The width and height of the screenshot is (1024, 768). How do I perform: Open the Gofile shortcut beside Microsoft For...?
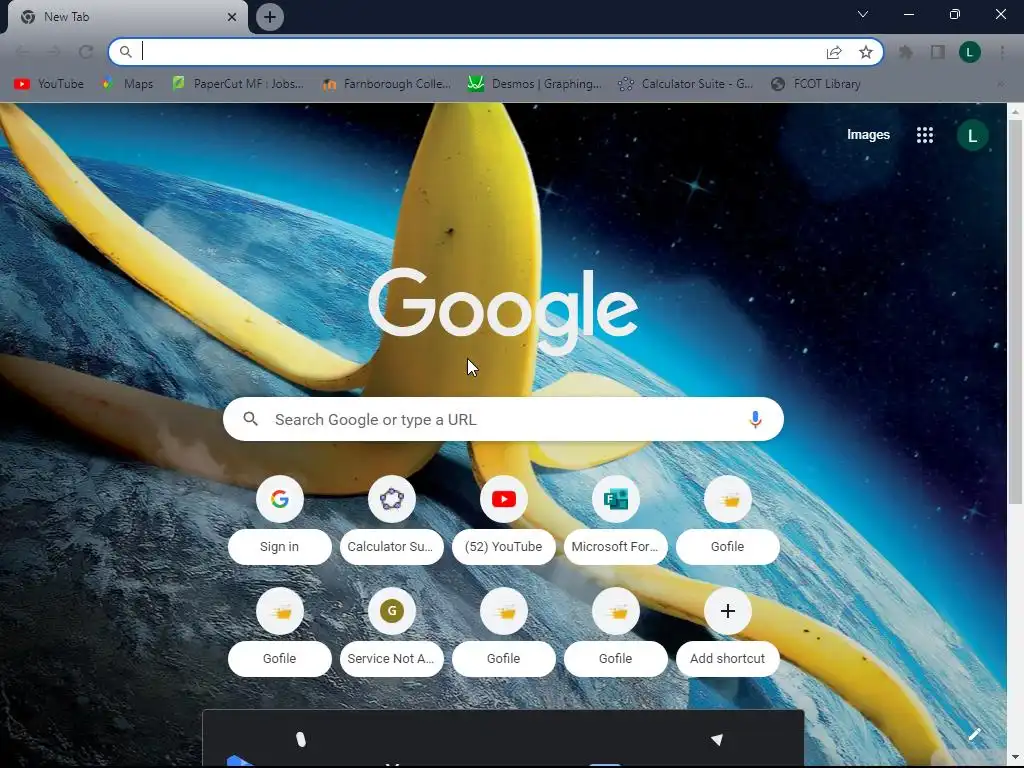[728, 500]
